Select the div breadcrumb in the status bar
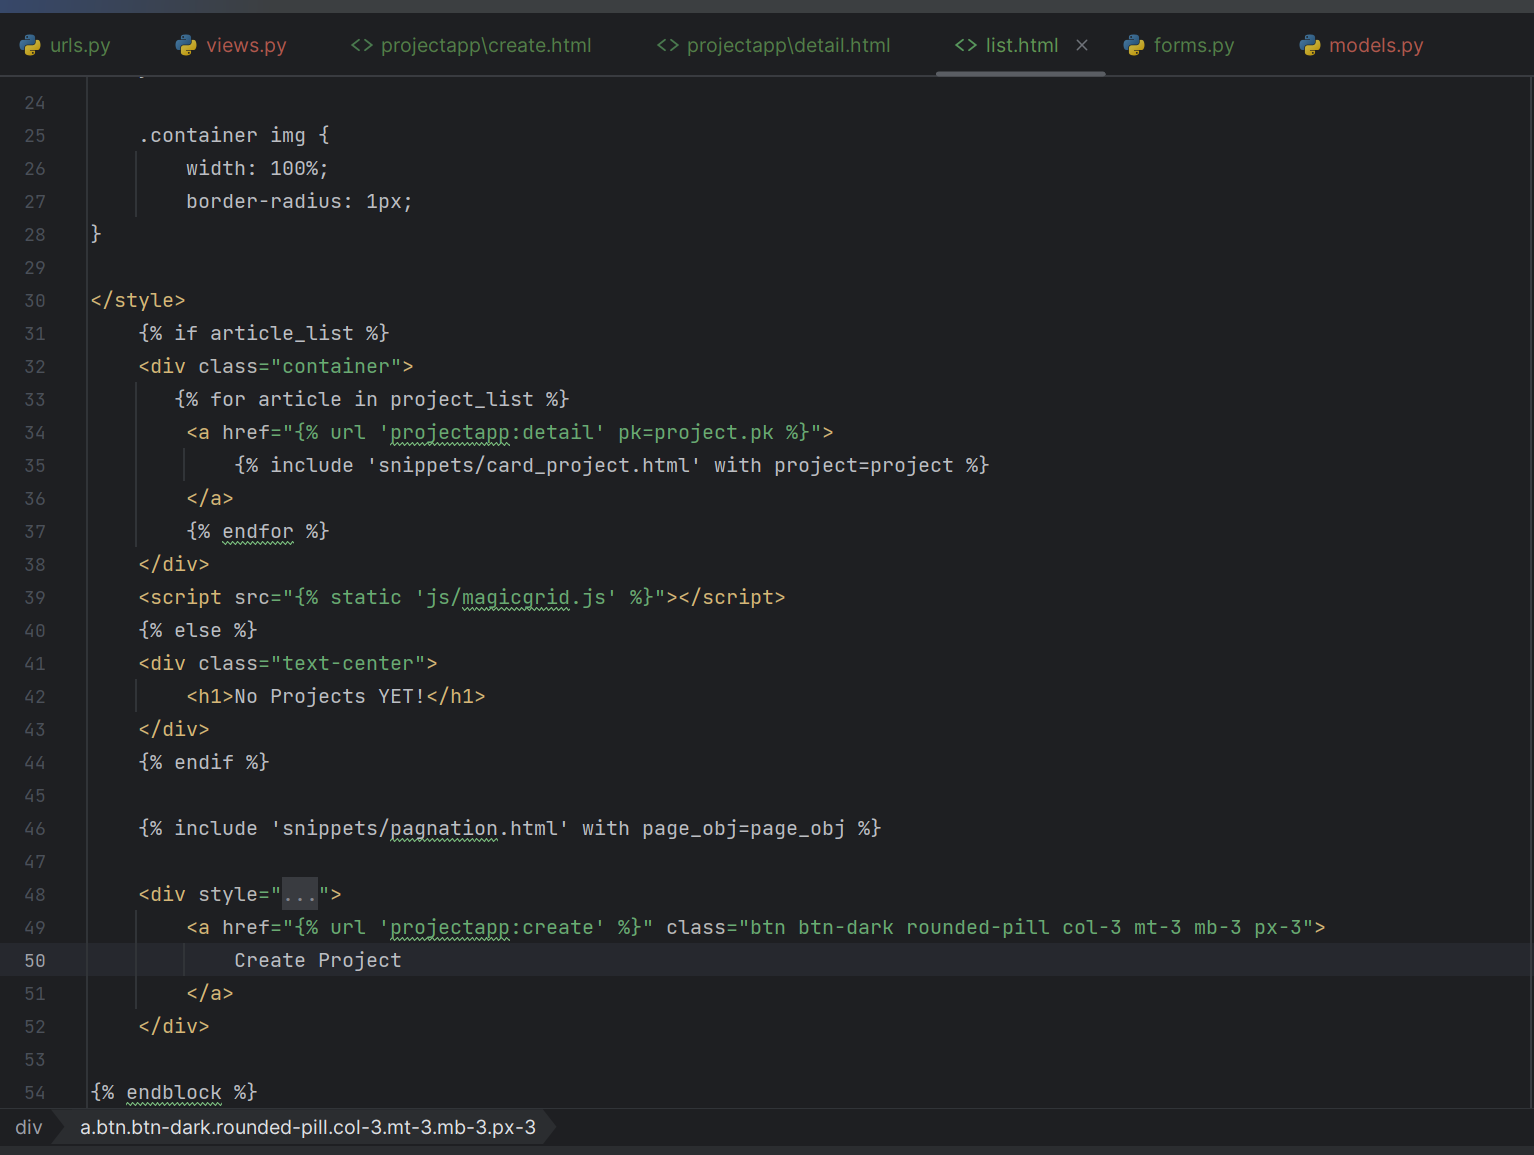This screenshot has height=1155, width=1534. [29, 1127]
